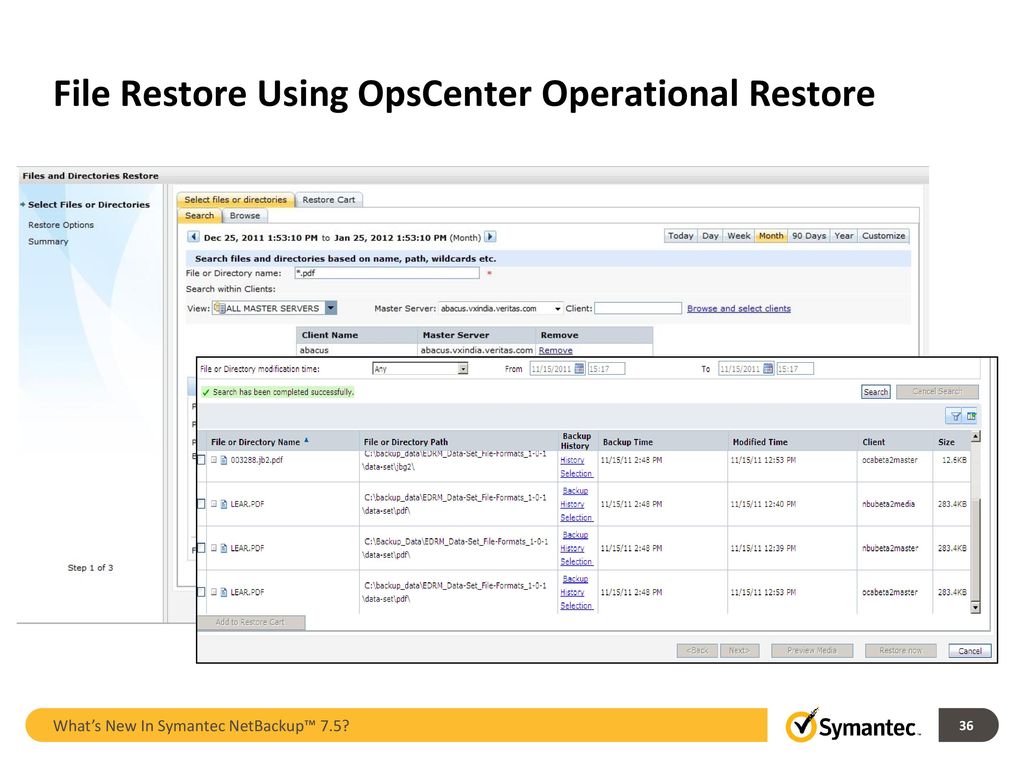Expand the LEAR.PDF row for ocabeta2master

coord(214,592)
